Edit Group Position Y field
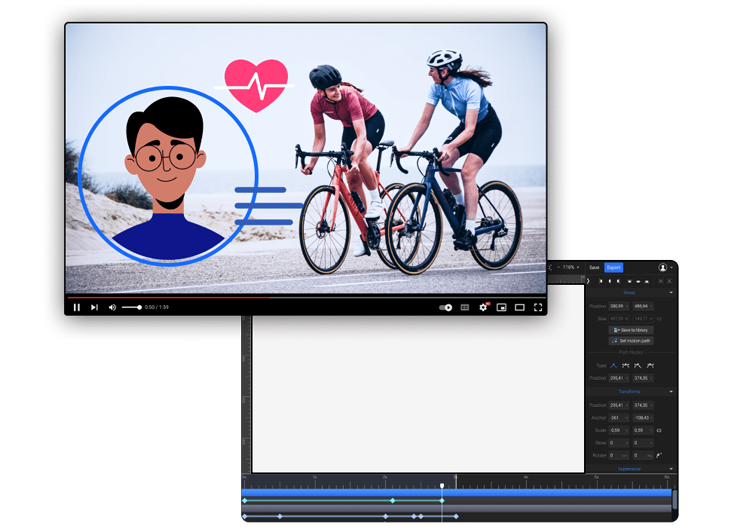 pyautogui.click(x=643, y=306)
